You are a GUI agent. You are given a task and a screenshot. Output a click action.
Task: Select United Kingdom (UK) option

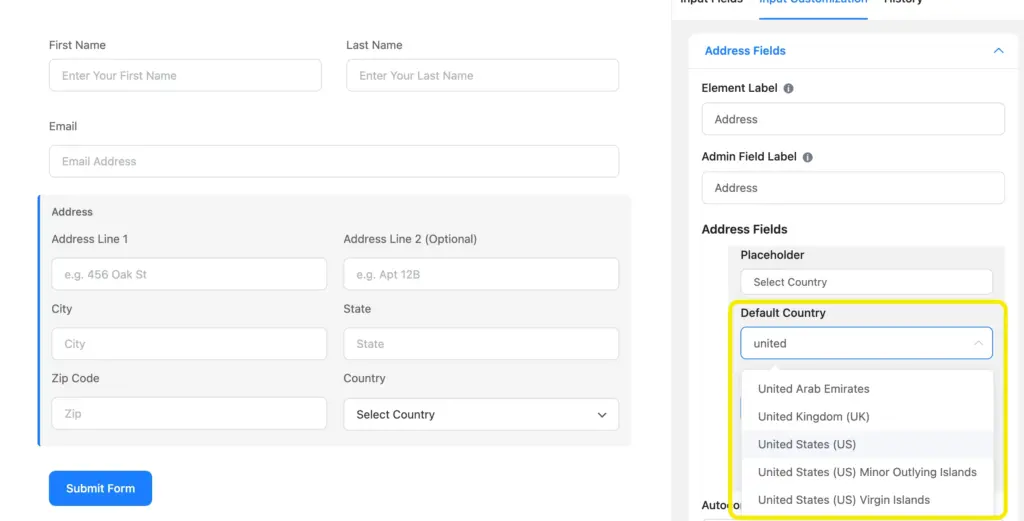[x=813, y=416]
